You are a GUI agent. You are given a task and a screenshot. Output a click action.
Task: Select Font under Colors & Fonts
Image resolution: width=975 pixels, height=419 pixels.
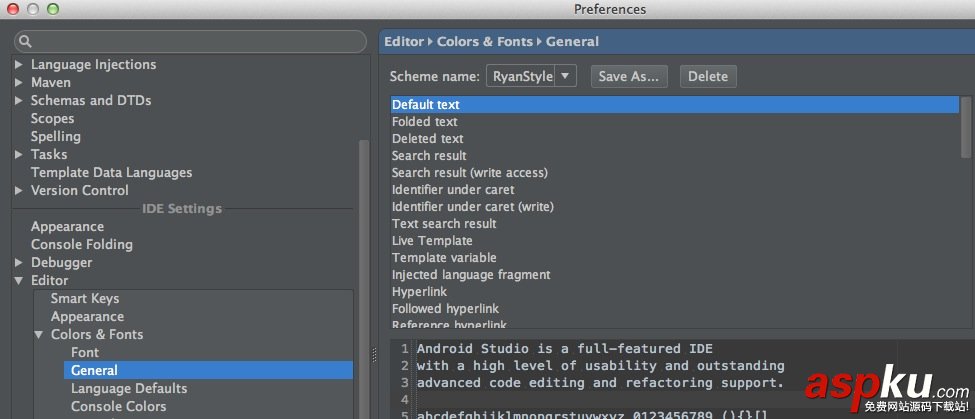pos(85,352)
